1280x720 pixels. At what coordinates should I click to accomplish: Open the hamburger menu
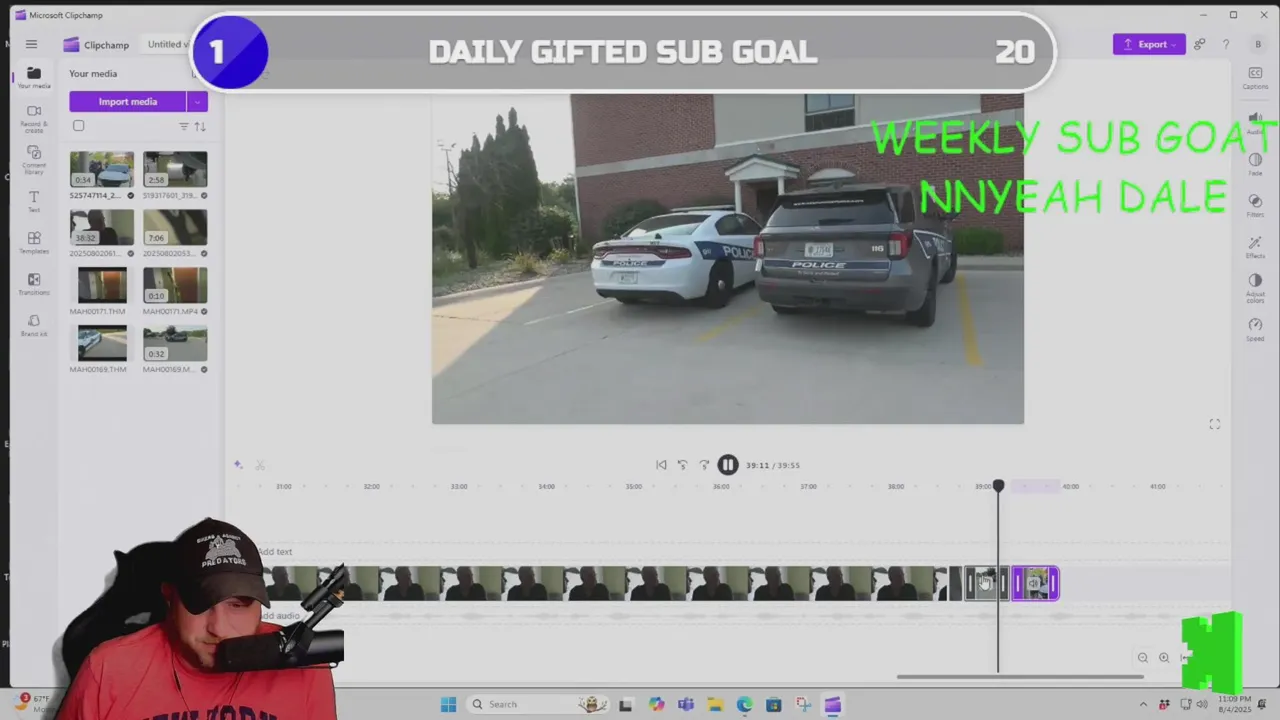31,44
